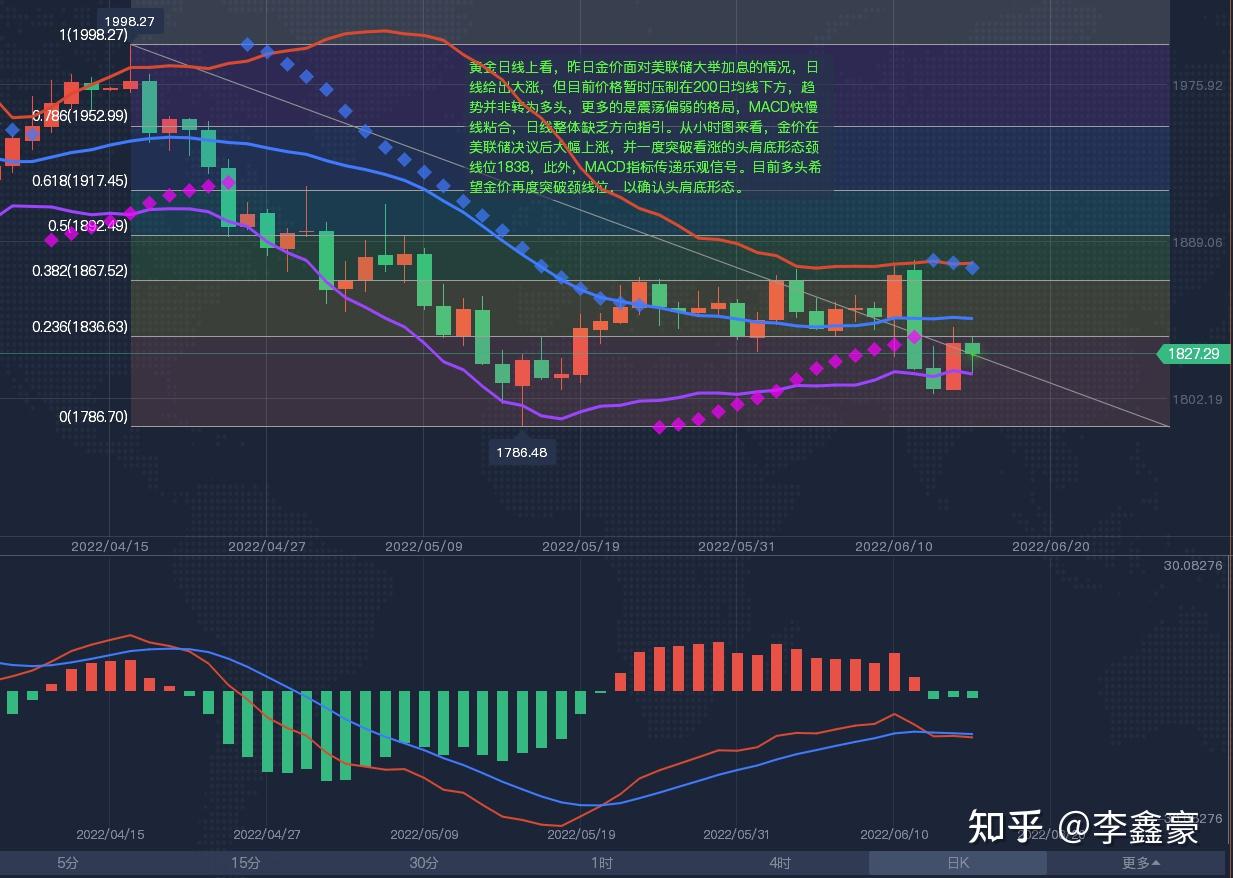Select the 30分 chart period
1233x878 pixels.
[423, 863]
